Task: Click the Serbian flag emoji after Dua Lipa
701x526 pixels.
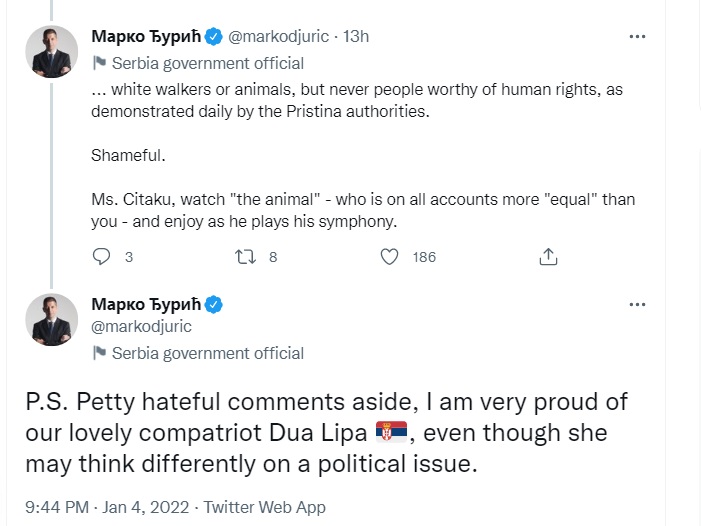Action: coord(391,433)
